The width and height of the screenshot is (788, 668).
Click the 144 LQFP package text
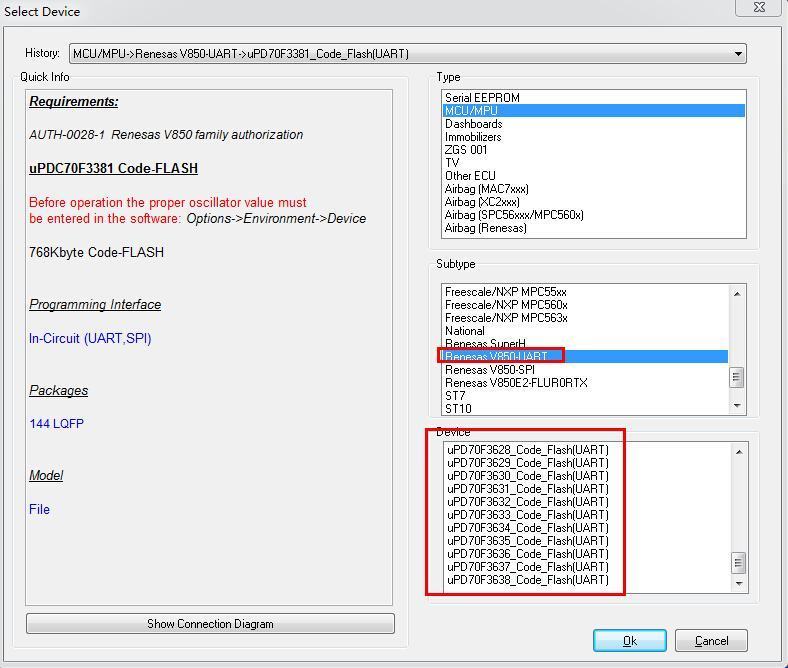coord(56,424)
